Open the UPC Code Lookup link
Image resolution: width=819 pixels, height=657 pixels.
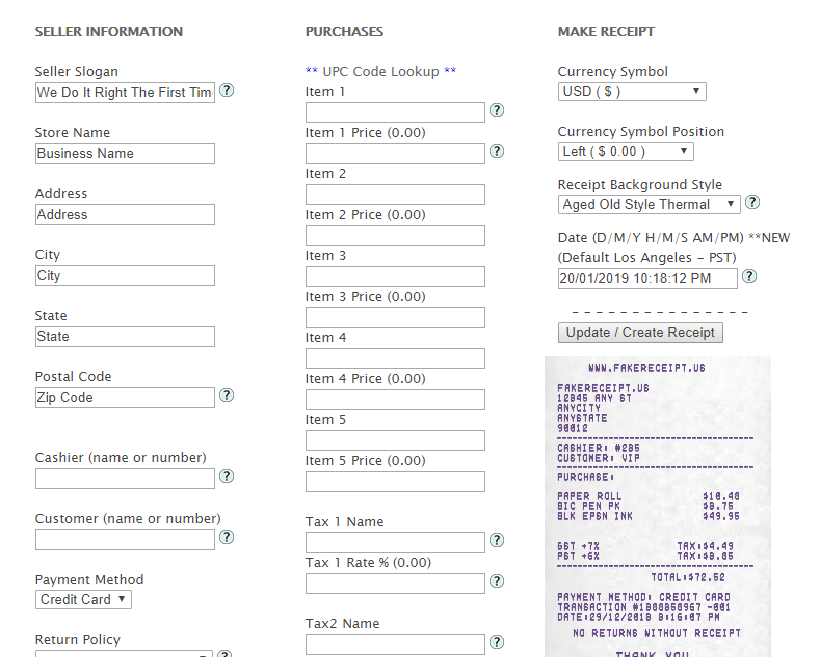381,72
